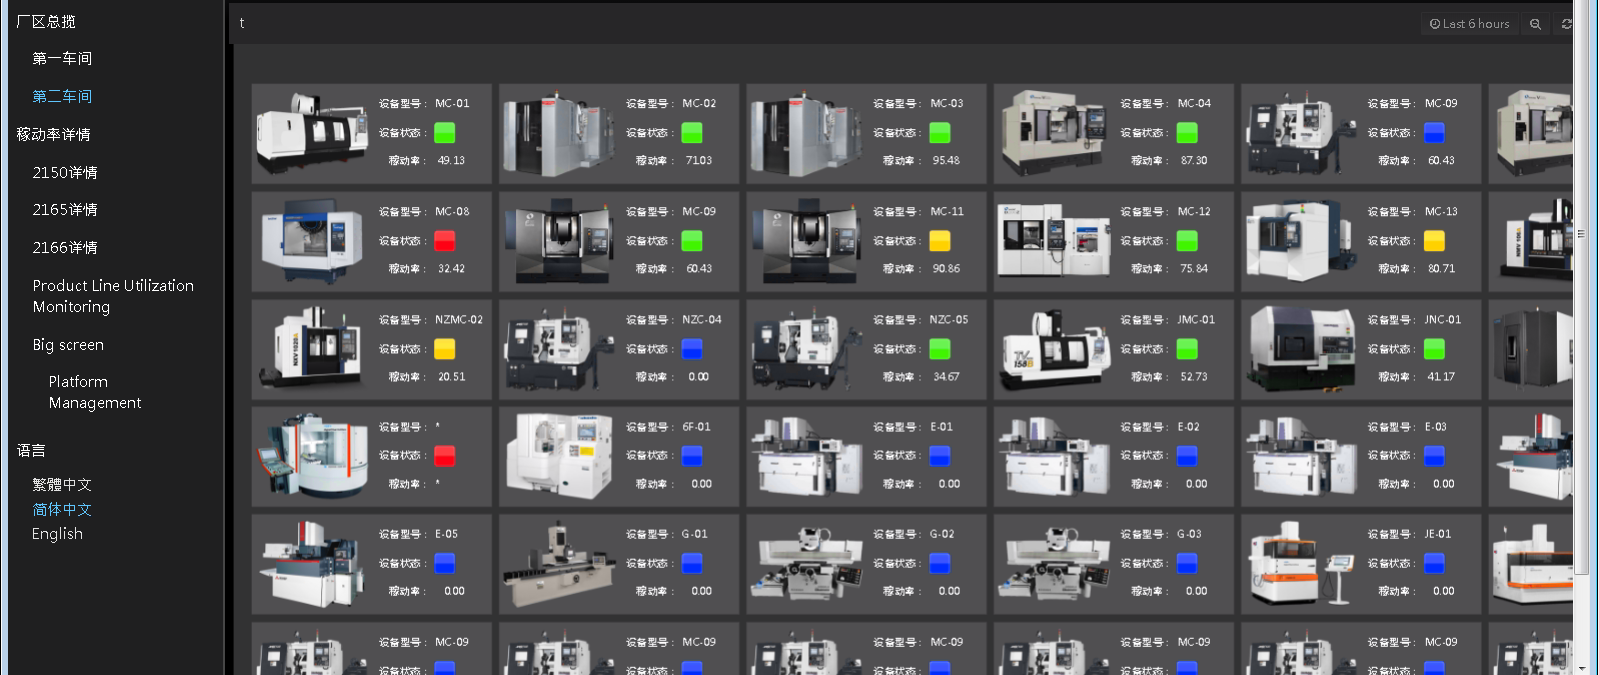The width and height of the screenshot is (1599, 675).
Task: Open the 2165详情 page
Action: (65, 210)
